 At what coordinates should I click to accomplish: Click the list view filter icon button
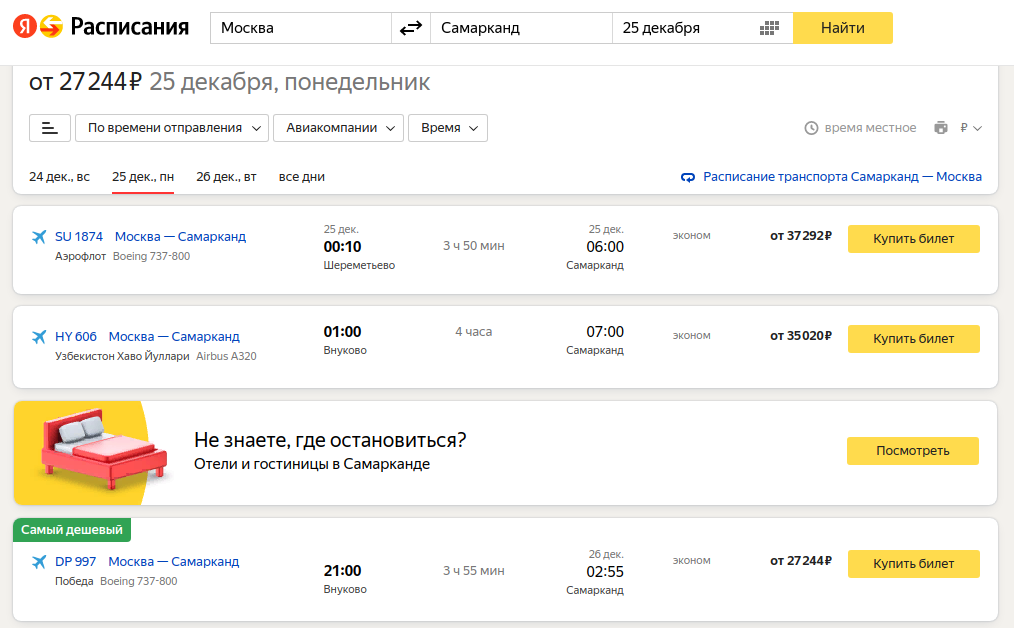(x=50, y=128)
